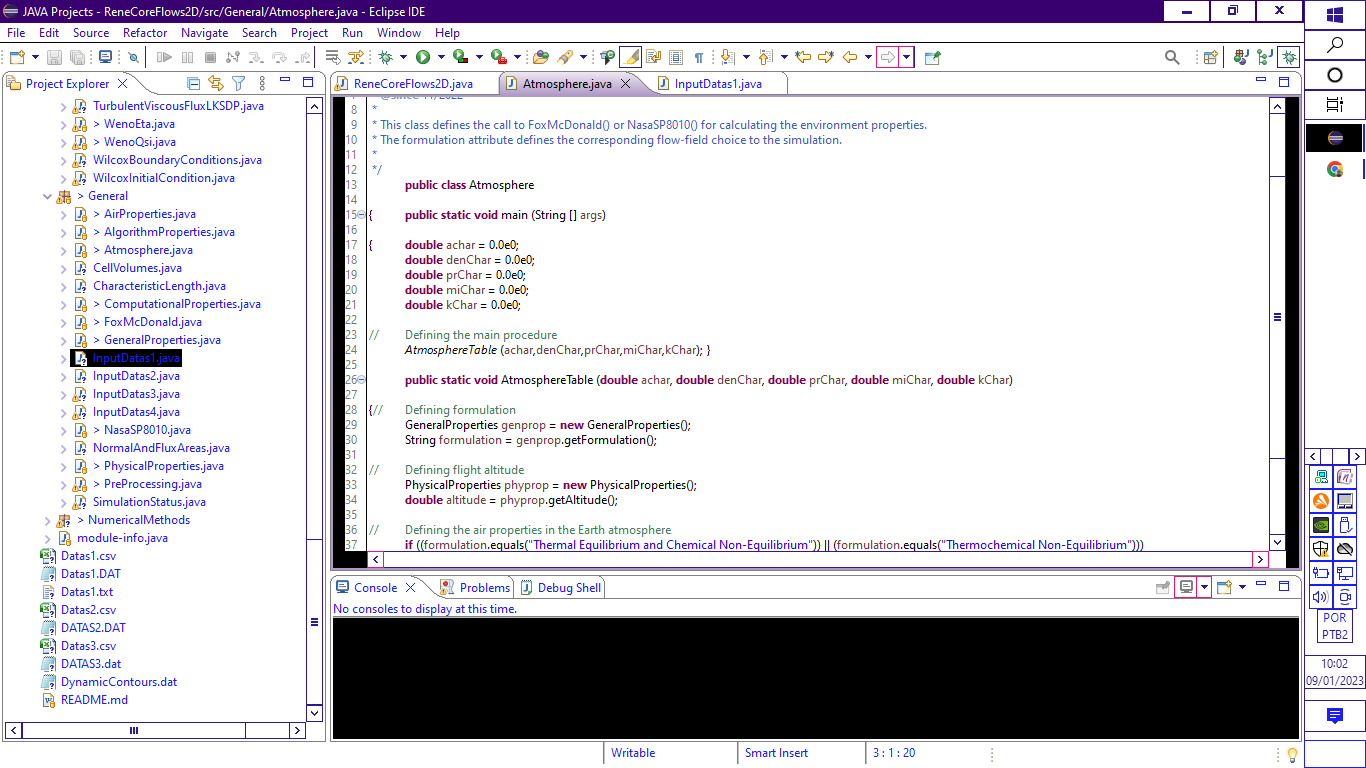This screenshot has height=768, width=1366.
Task: Open the Window menu
Action: (x=398, y=32)
